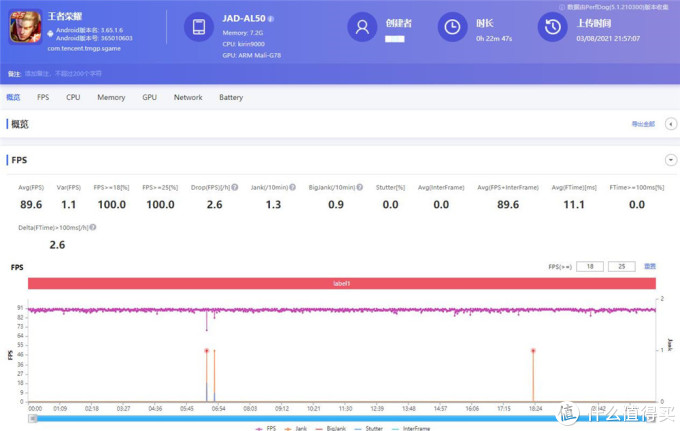Click the Memory: 7.2G text

click(x=242, y=33)
